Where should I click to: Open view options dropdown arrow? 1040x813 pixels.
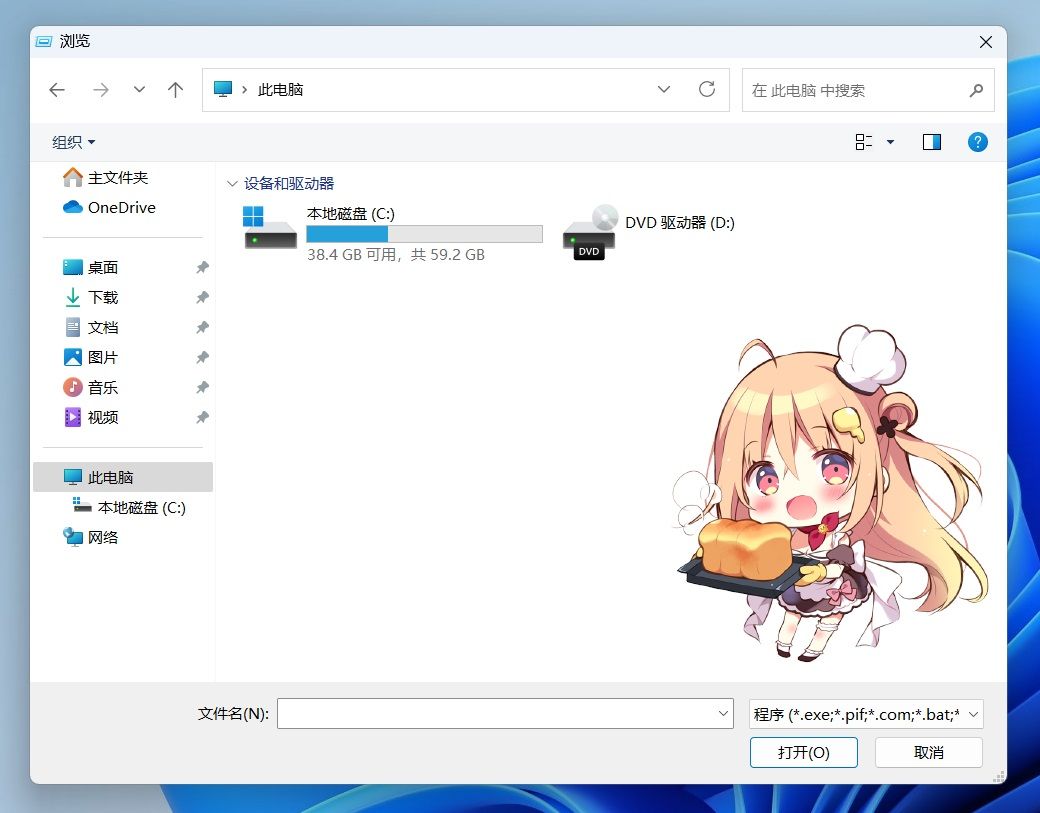pyautogui.click(x=890, y=142)
